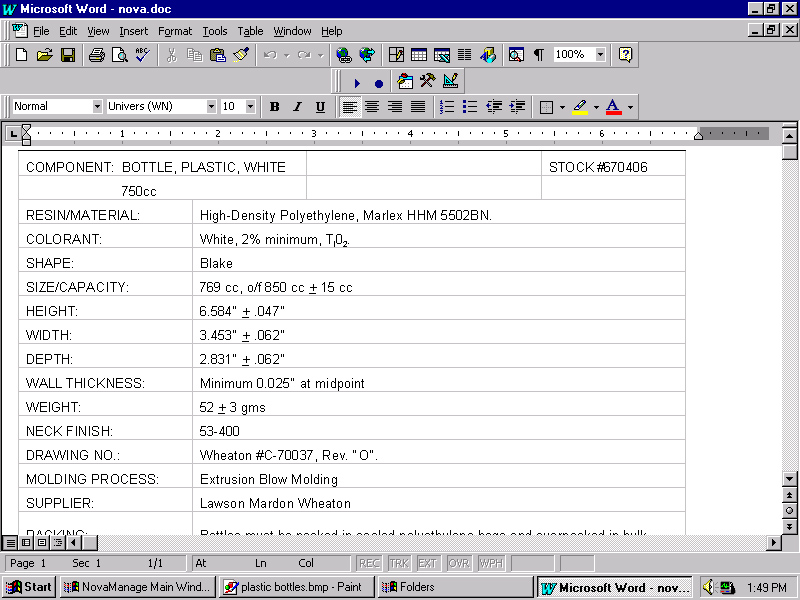800x600 pixels.
Task: Click the Save icon in toolbar
Action: (x=68, y=55)
